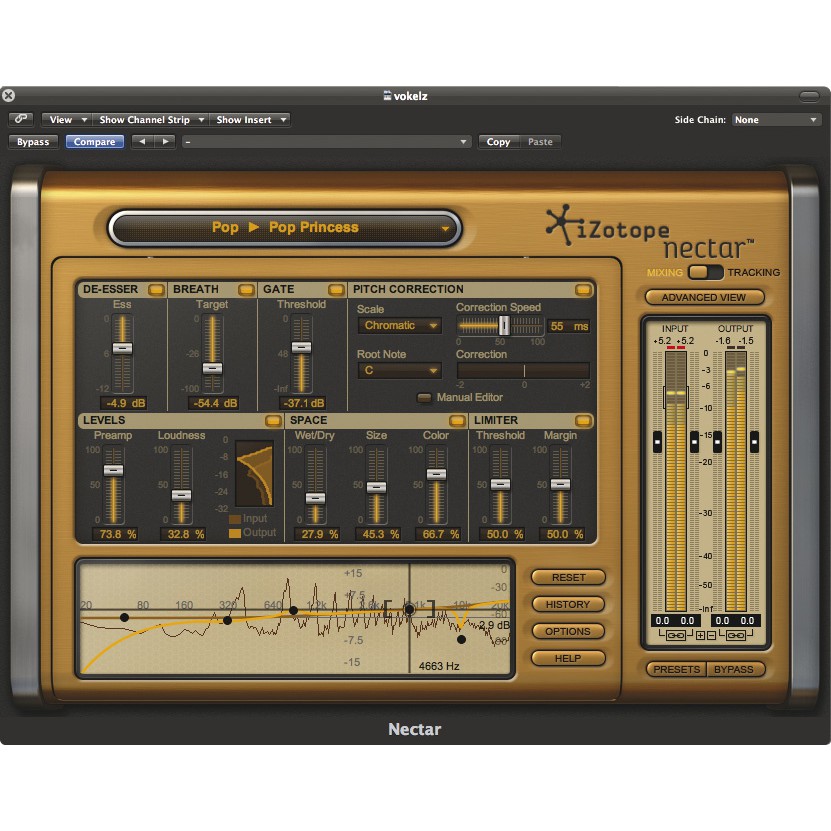Viewport: 831px width, 831px height.
Task: Open the Root Note C dropdown
Action: point(399,370)
